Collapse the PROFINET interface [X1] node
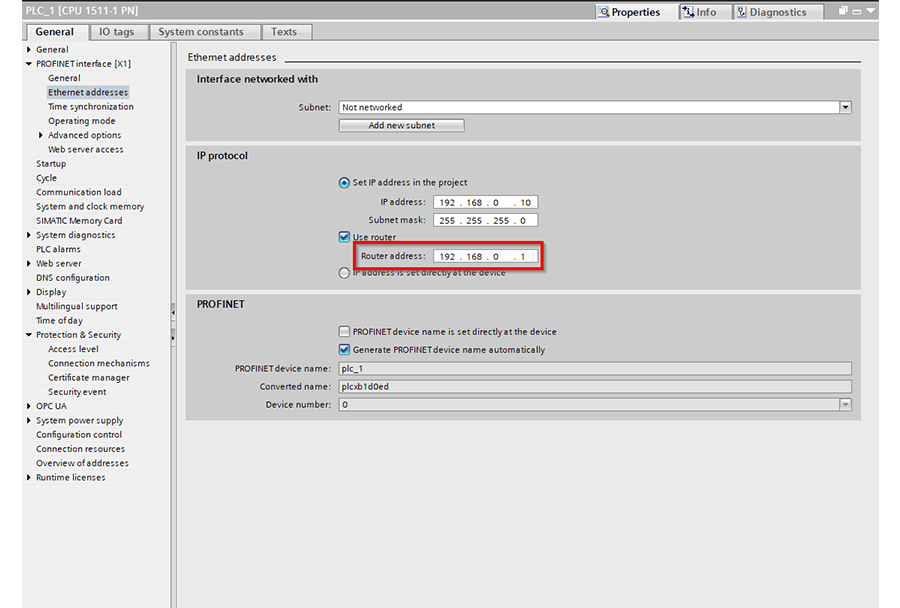 (x=29, y=64)
